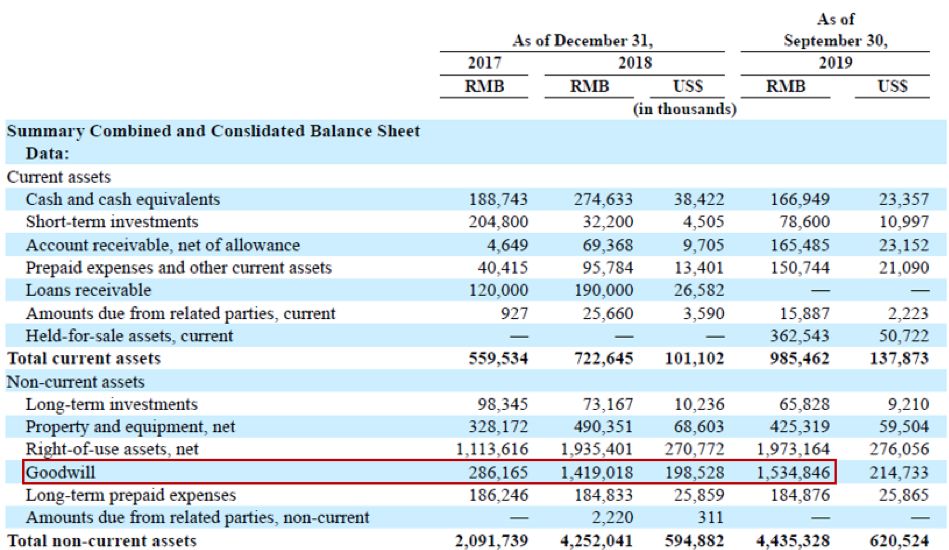Select the (in thousands) note text
Viewport: 949px width, 550px height.
(x=685, y=109)
